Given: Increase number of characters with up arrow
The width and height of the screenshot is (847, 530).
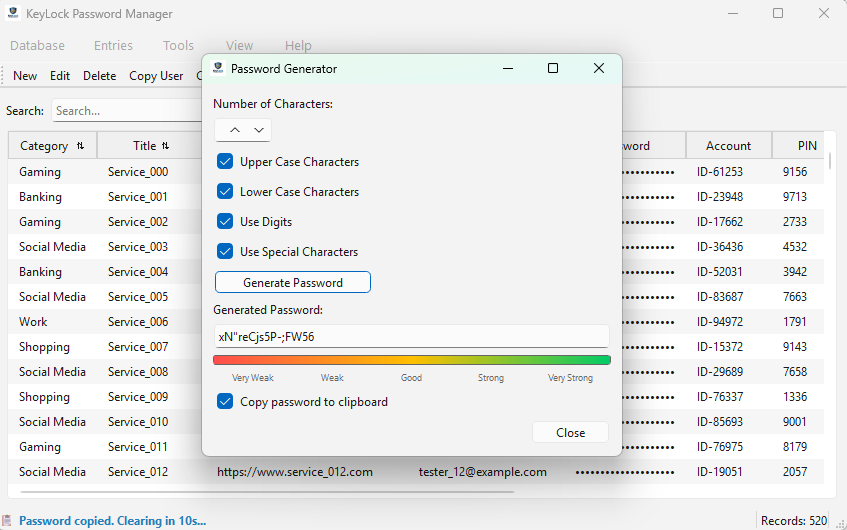Looking at the screenshot, I should (235, 130).
